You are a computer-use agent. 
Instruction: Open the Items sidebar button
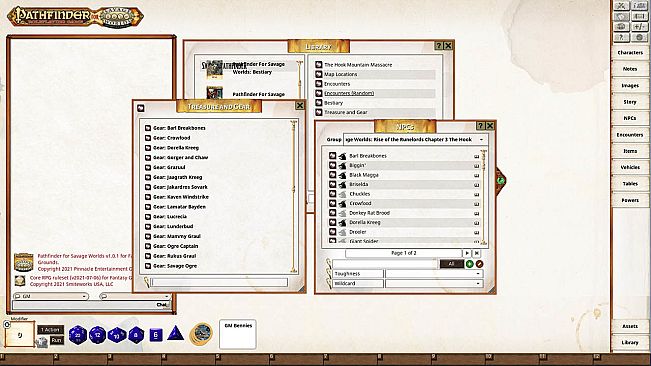[630, 151]
